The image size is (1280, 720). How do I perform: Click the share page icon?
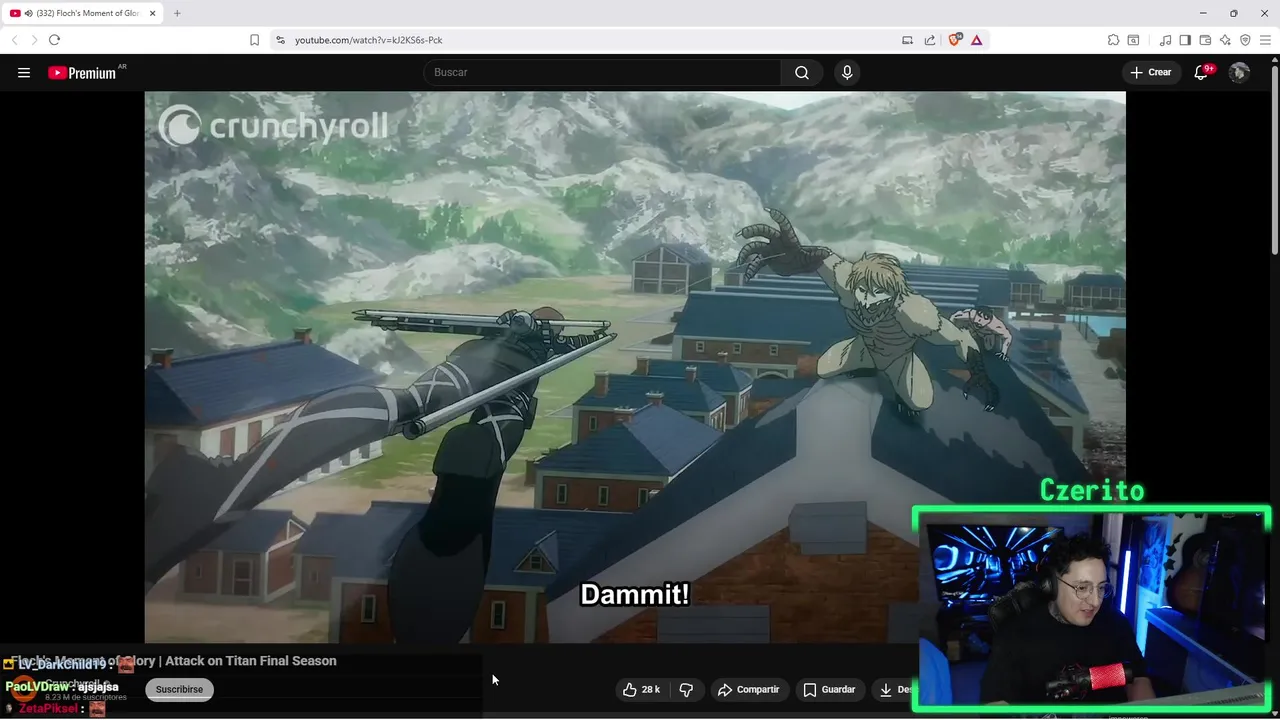click(x=930, y=40)
